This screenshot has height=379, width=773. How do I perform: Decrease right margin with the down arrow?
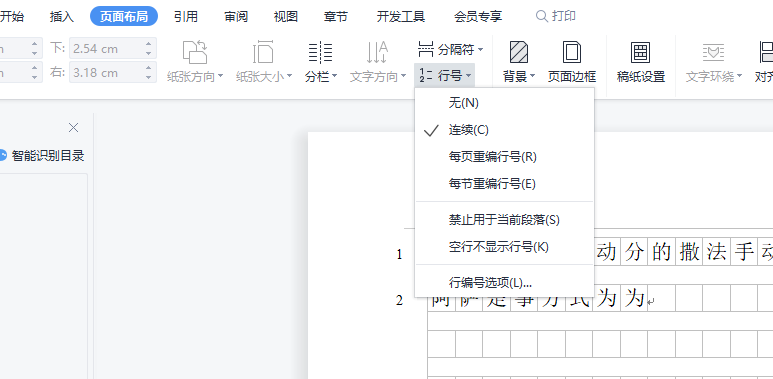pos(149,77)
